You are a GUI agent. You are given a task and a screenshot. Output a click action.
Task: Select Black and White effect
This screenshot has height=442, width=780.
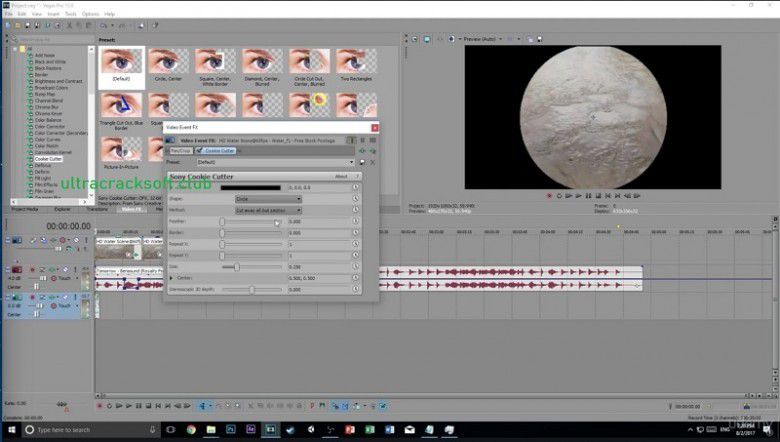(50, 62)
